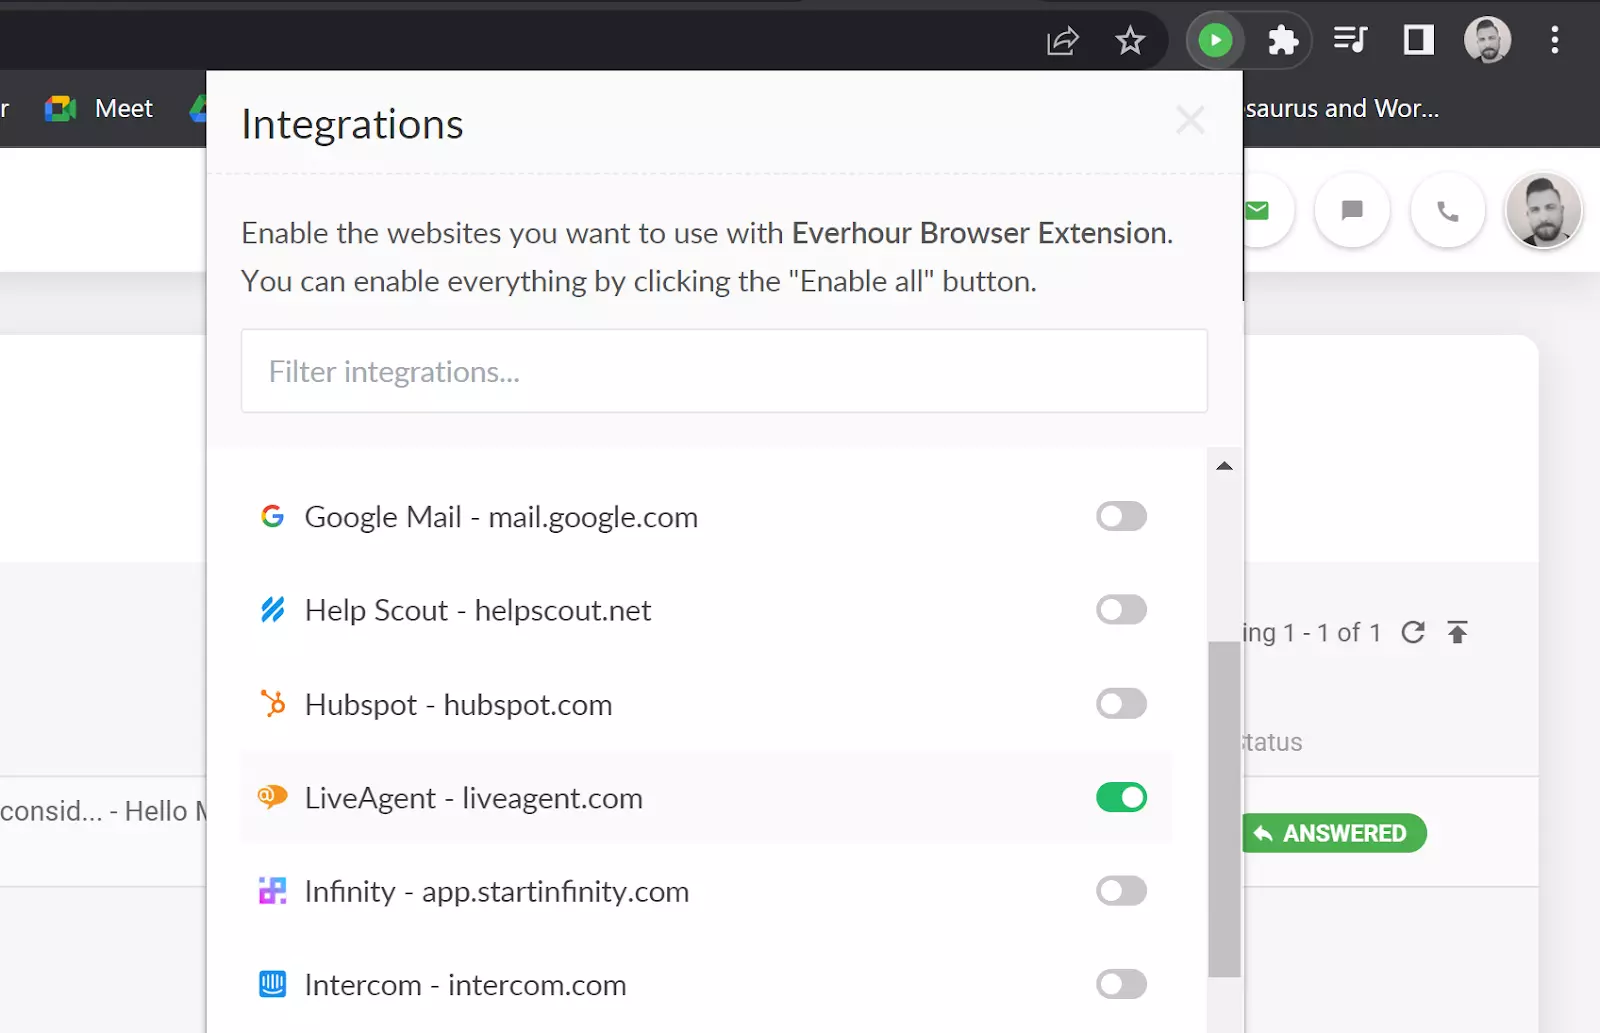Click the phone call icon

(x=1447, y=211)
